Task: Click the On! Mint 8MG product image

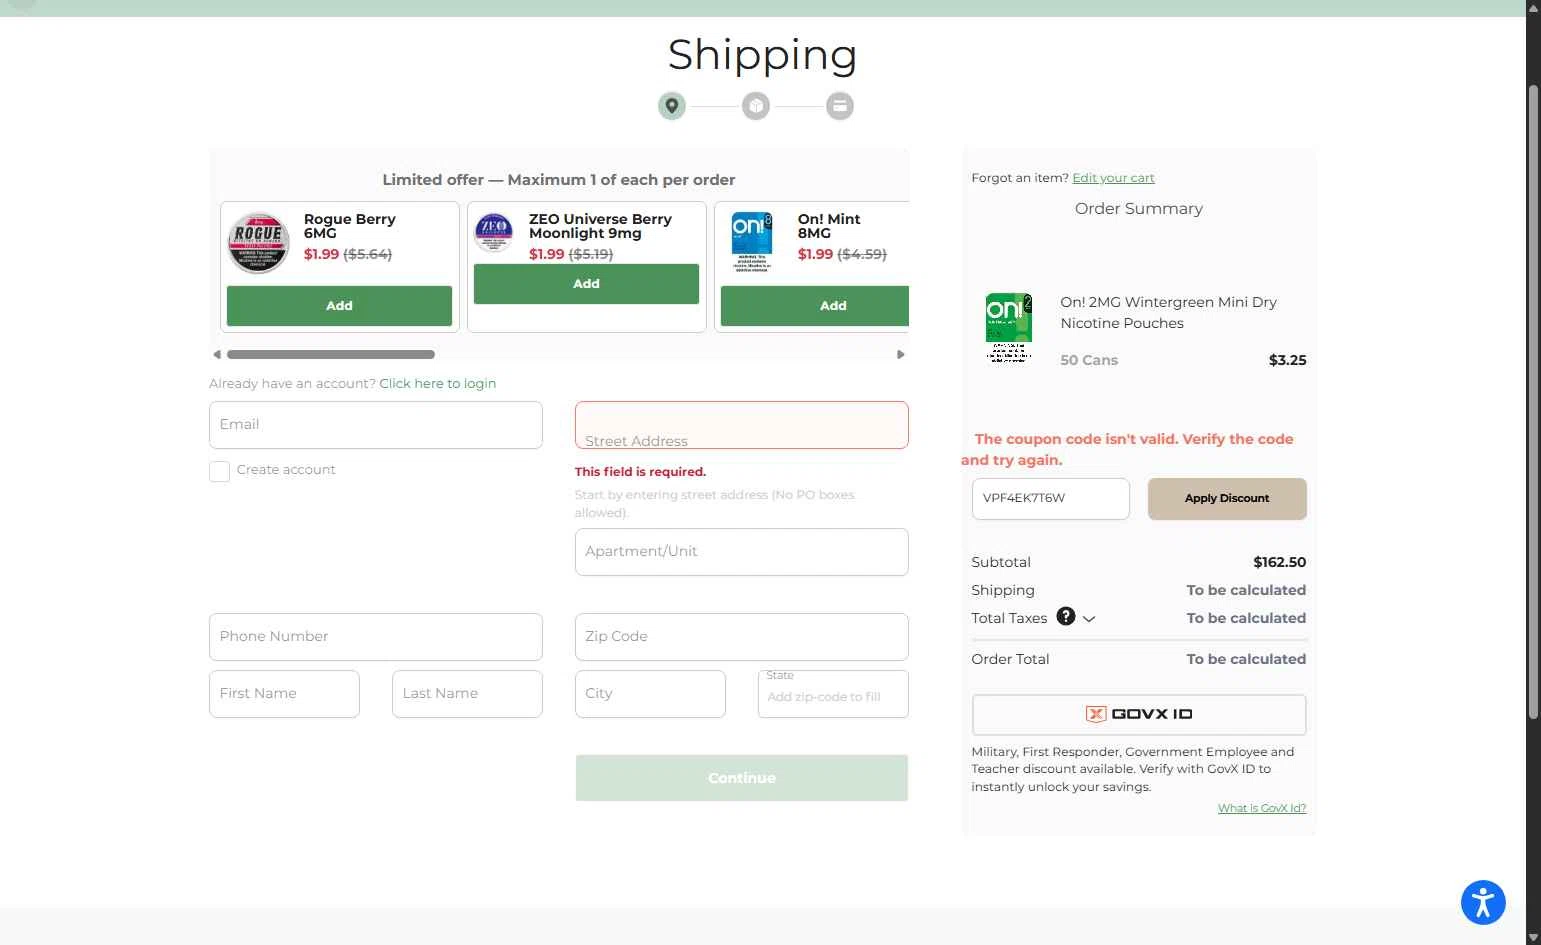Action: 752,243
